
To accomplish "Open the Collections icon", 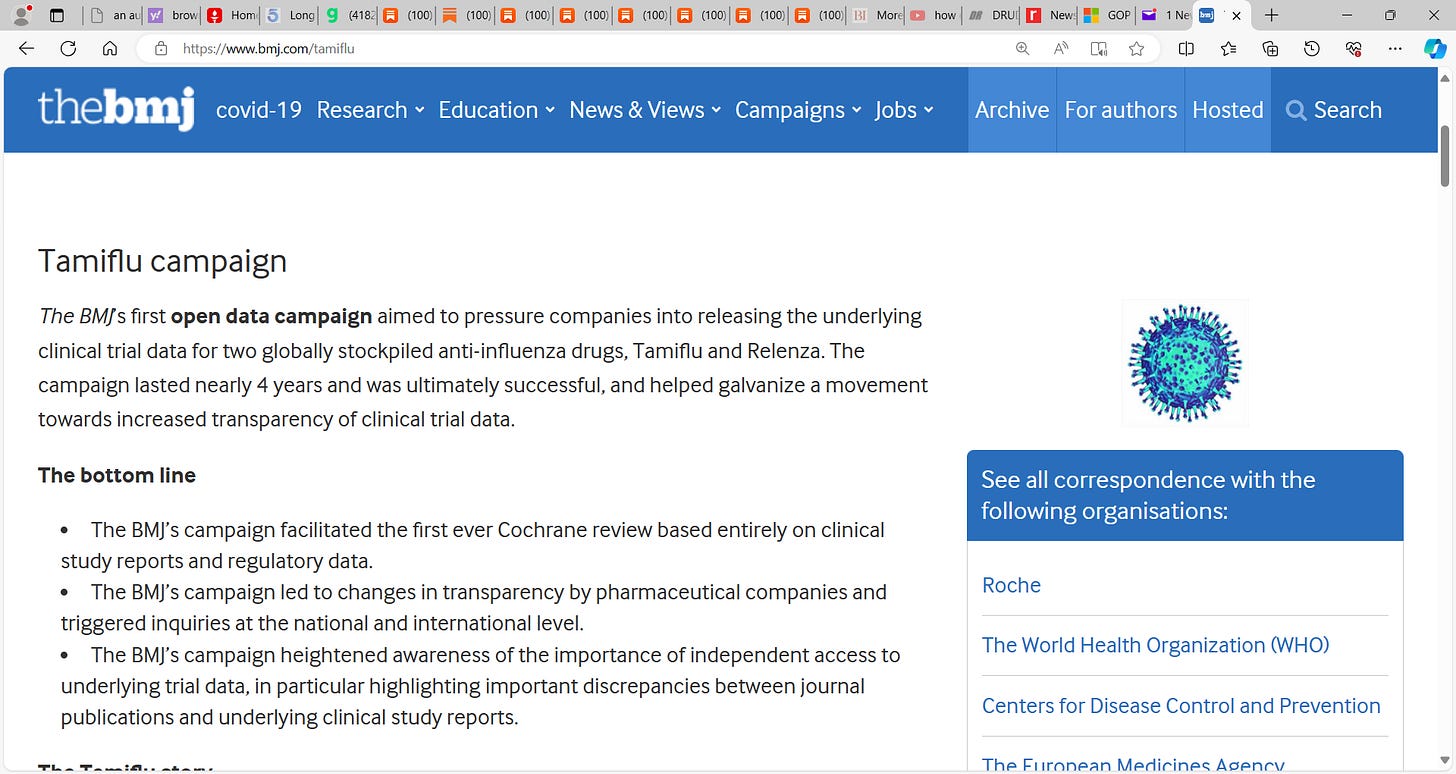I will click(x=1270, y=48).
